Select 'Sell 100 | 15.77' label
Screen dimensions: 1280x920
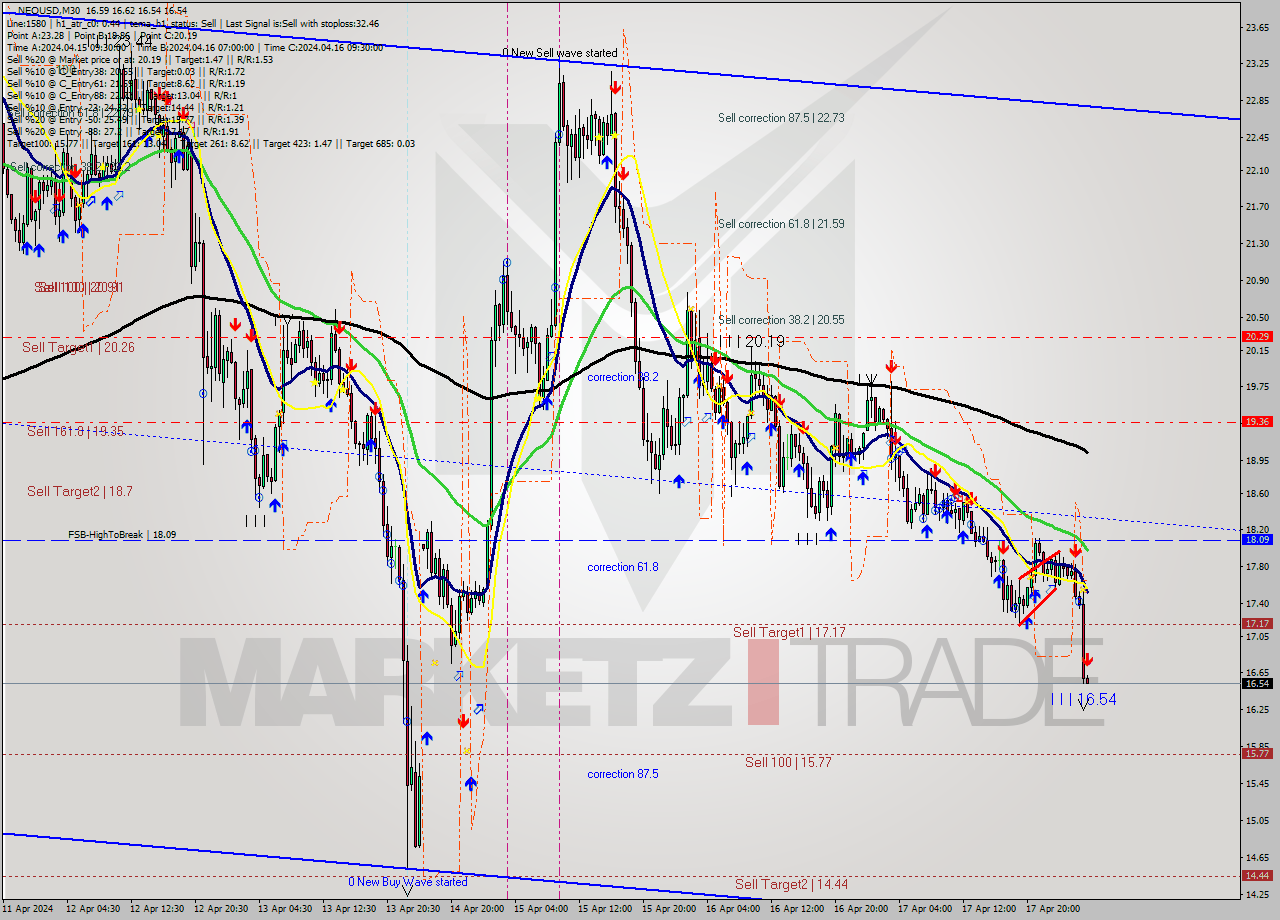(789, 762)
